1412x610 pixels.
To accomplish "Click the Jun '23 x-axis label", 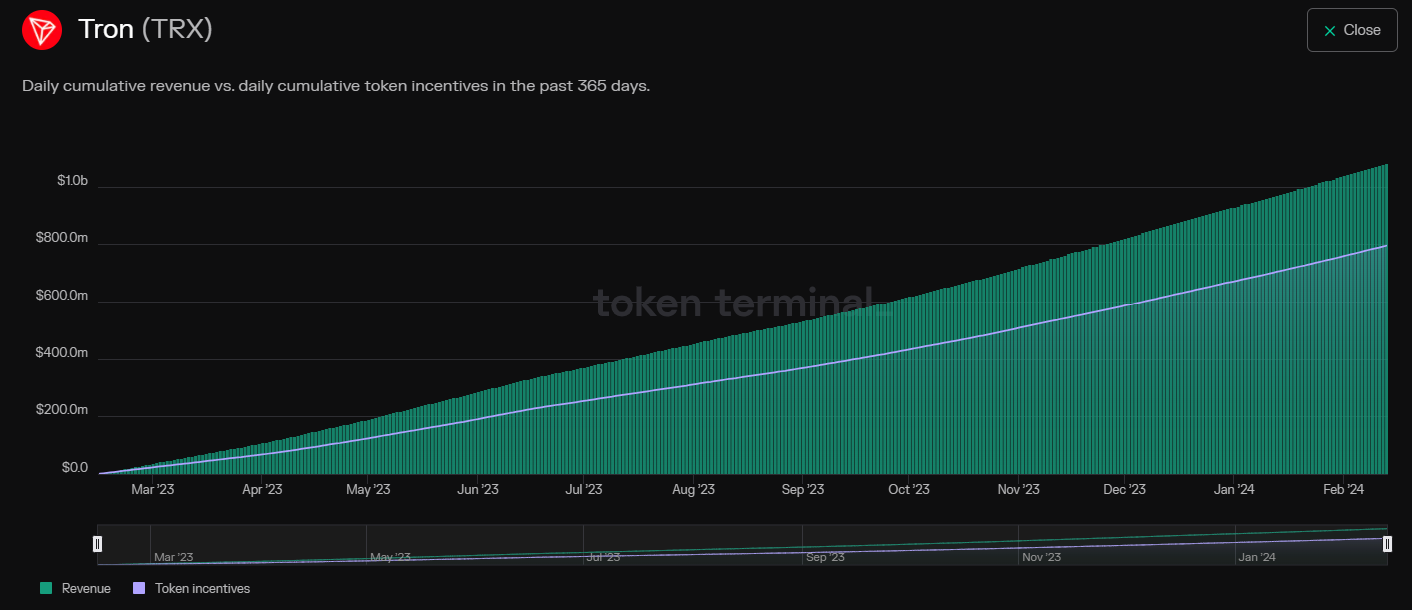I will point(477,489).
